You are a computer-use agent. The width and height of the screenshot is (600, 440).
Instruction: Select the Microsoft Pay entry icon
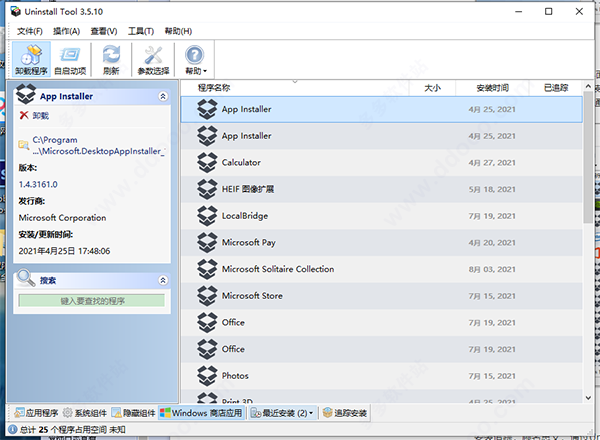point(207,242)
